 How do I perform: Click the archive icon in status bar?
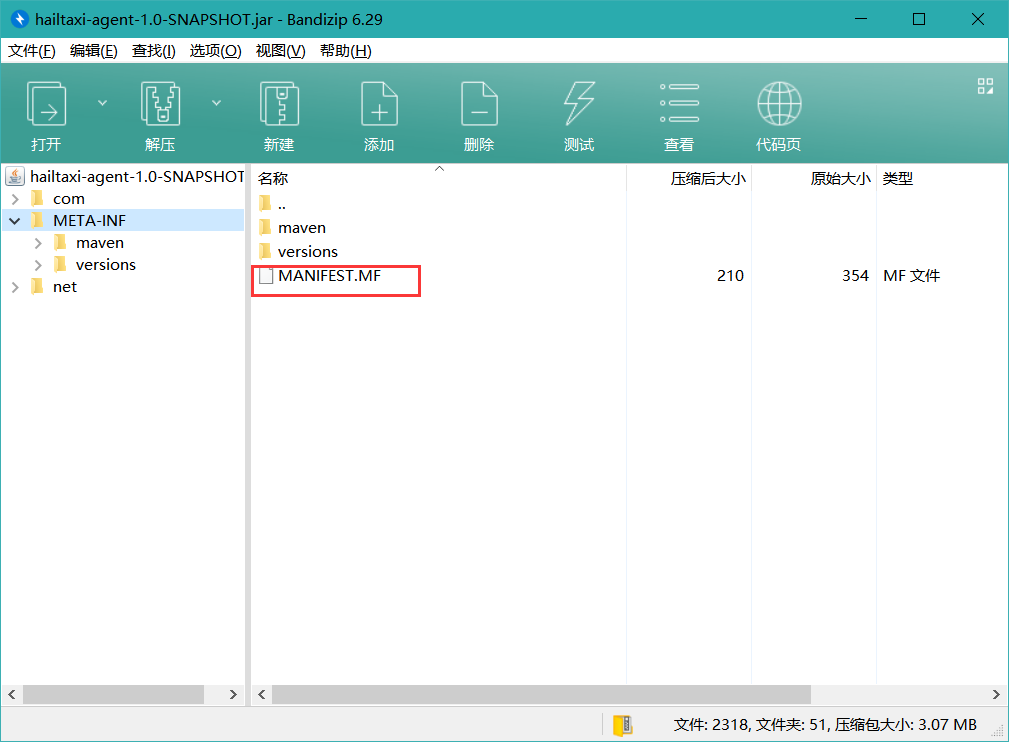[x=622, y=725]
